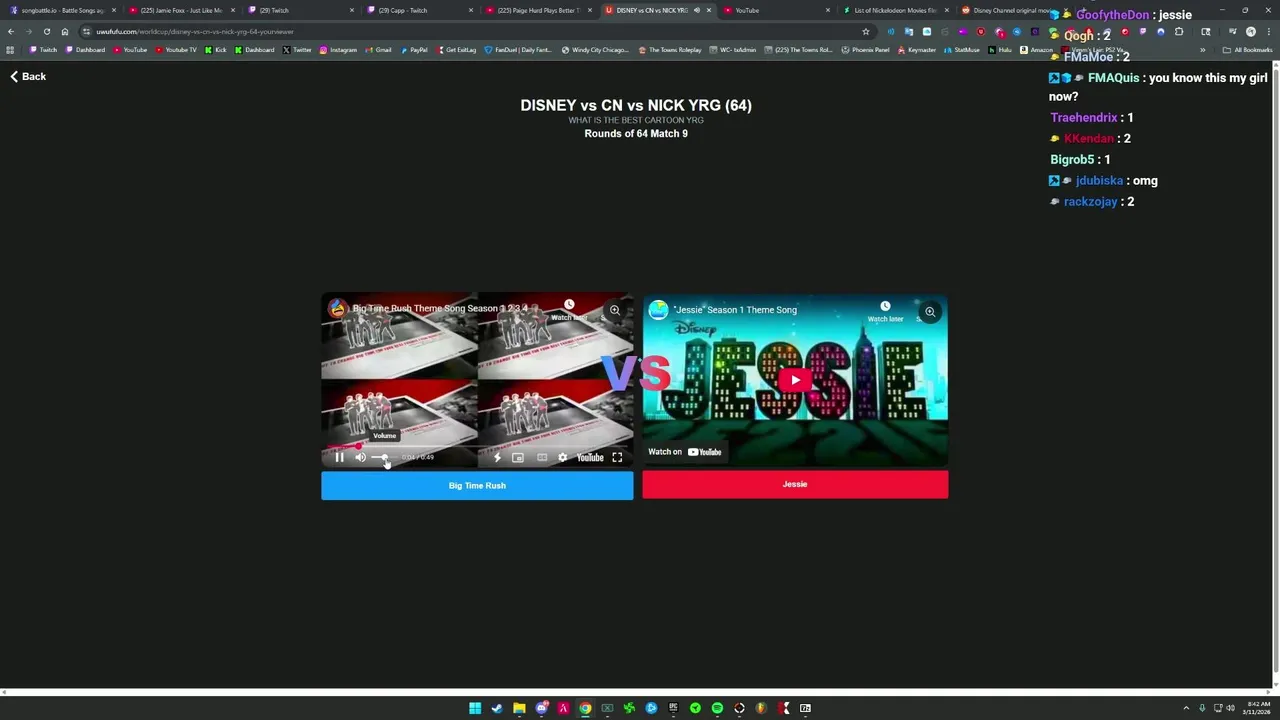Open Twitch bookmark
1280x720 pixels.
(x=44, y=50)
